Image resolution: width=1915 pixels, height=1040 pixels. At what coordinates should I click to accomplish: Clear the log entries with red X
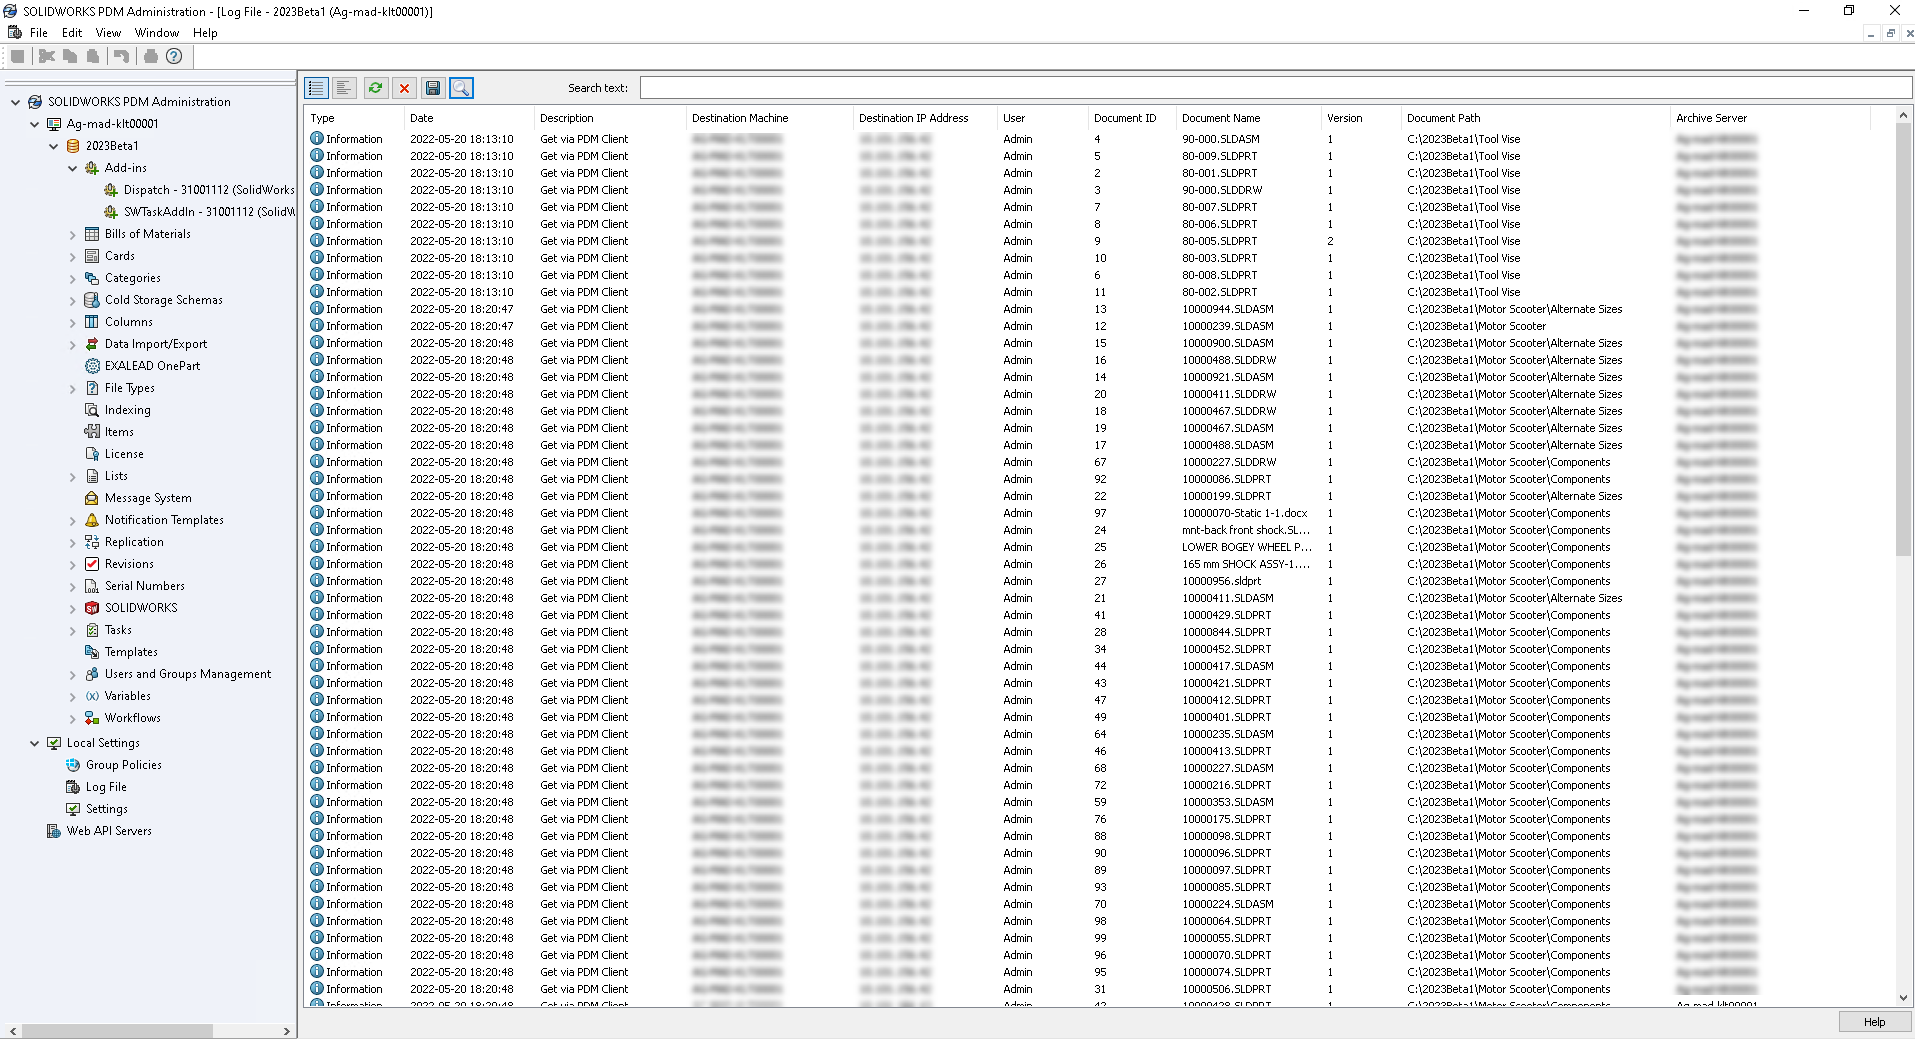(404, 88)
